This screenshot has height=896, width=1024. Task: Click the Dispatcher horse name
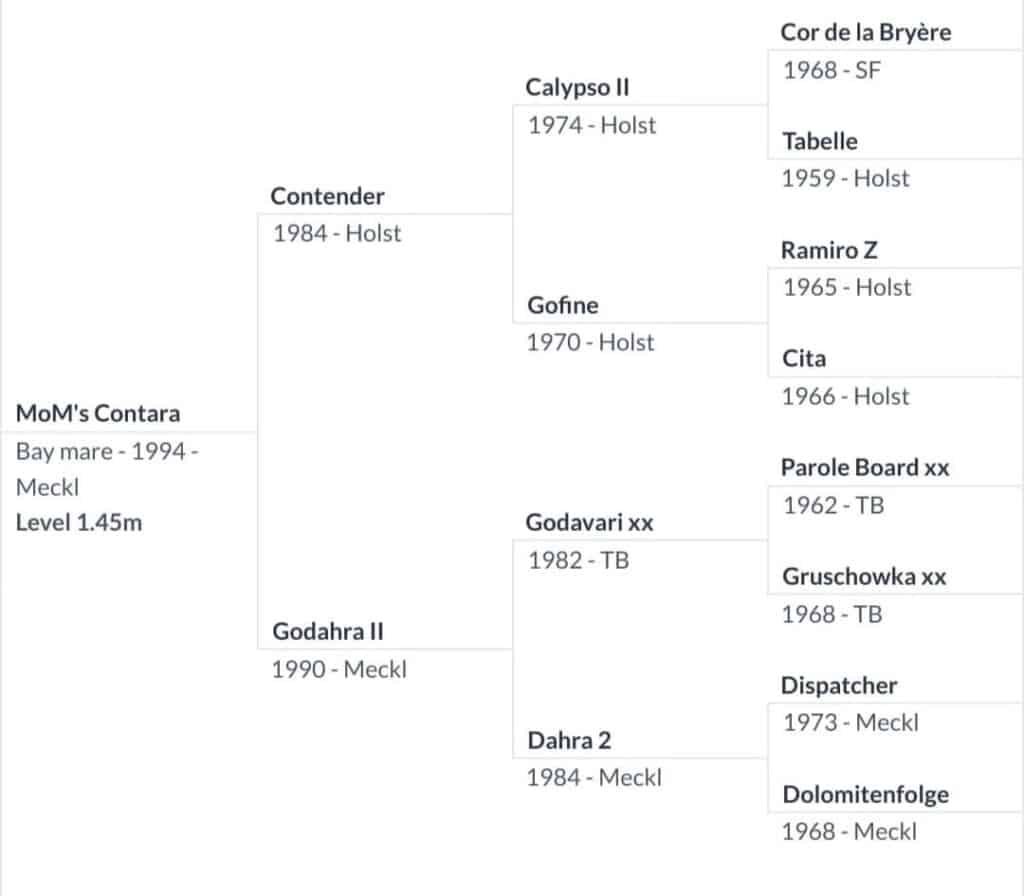[840, 686]
